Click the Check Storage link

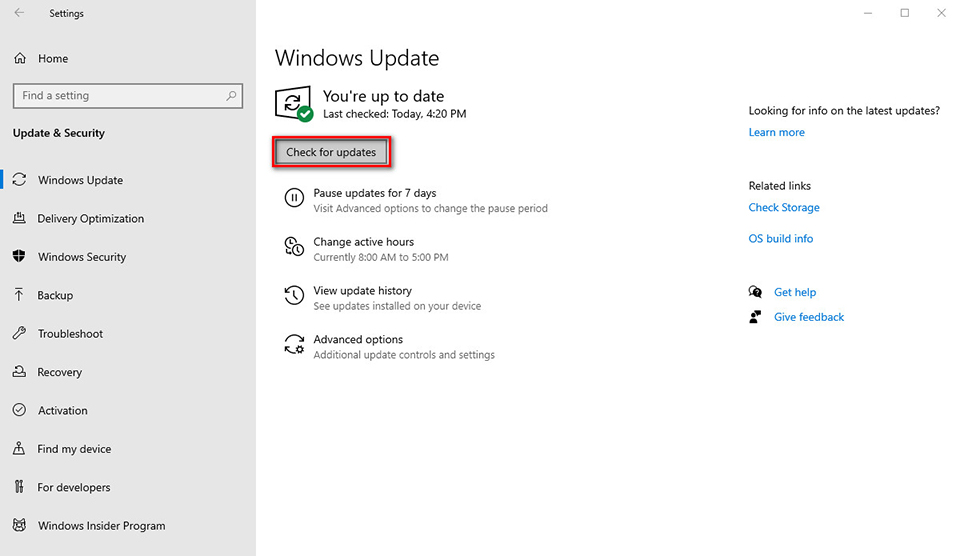point(784,208)
